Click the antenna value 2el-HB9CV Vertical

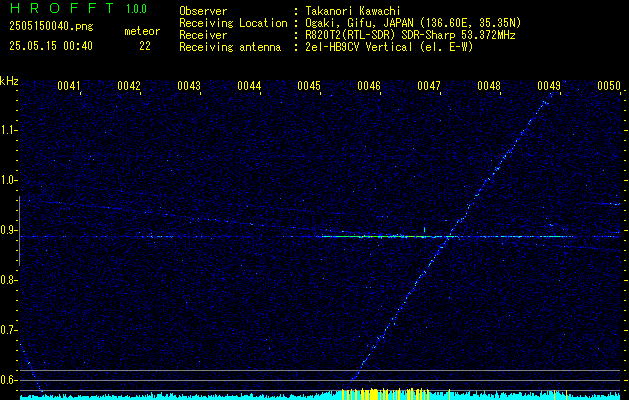pos(358,47)
